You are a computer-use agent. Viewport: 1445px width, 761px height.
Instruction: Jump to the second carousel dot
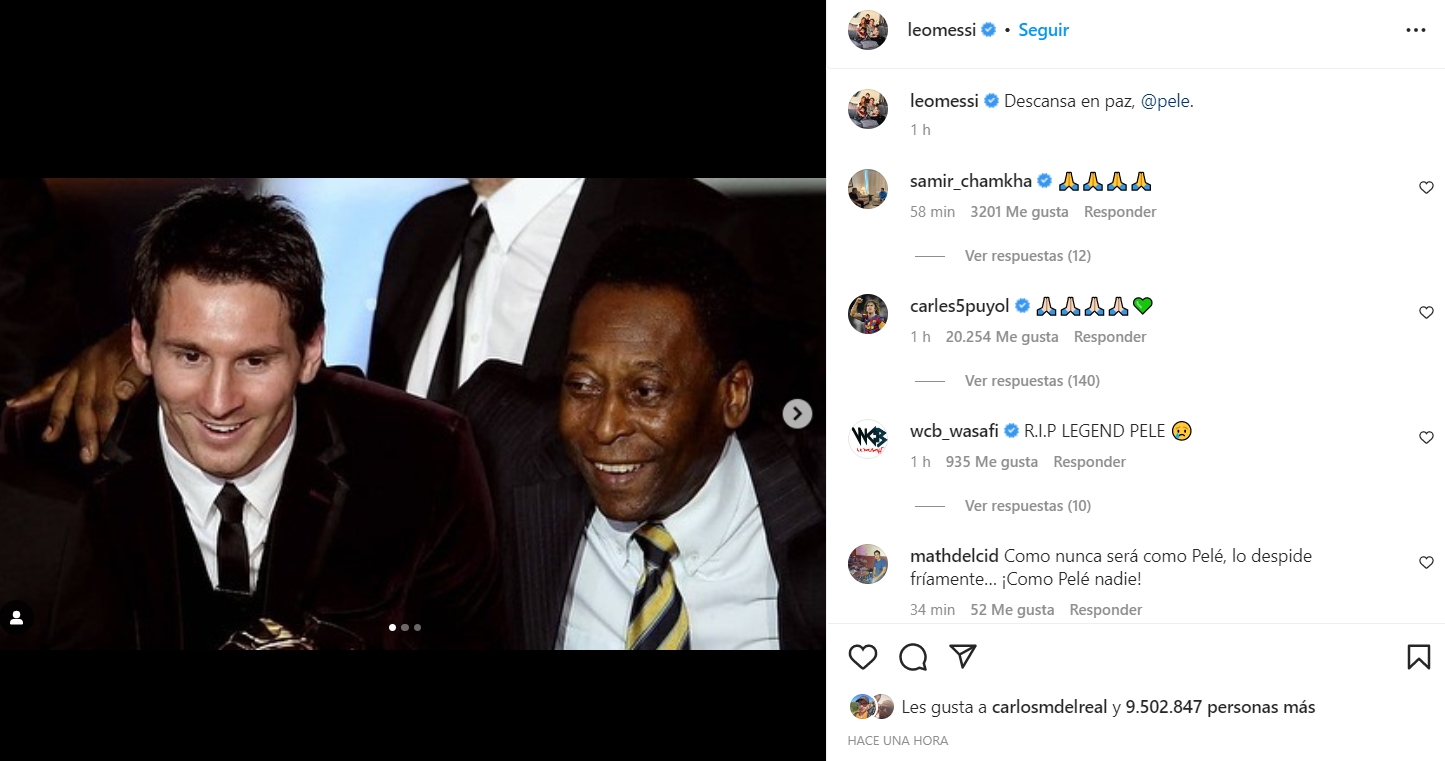(x=405, y=628)
